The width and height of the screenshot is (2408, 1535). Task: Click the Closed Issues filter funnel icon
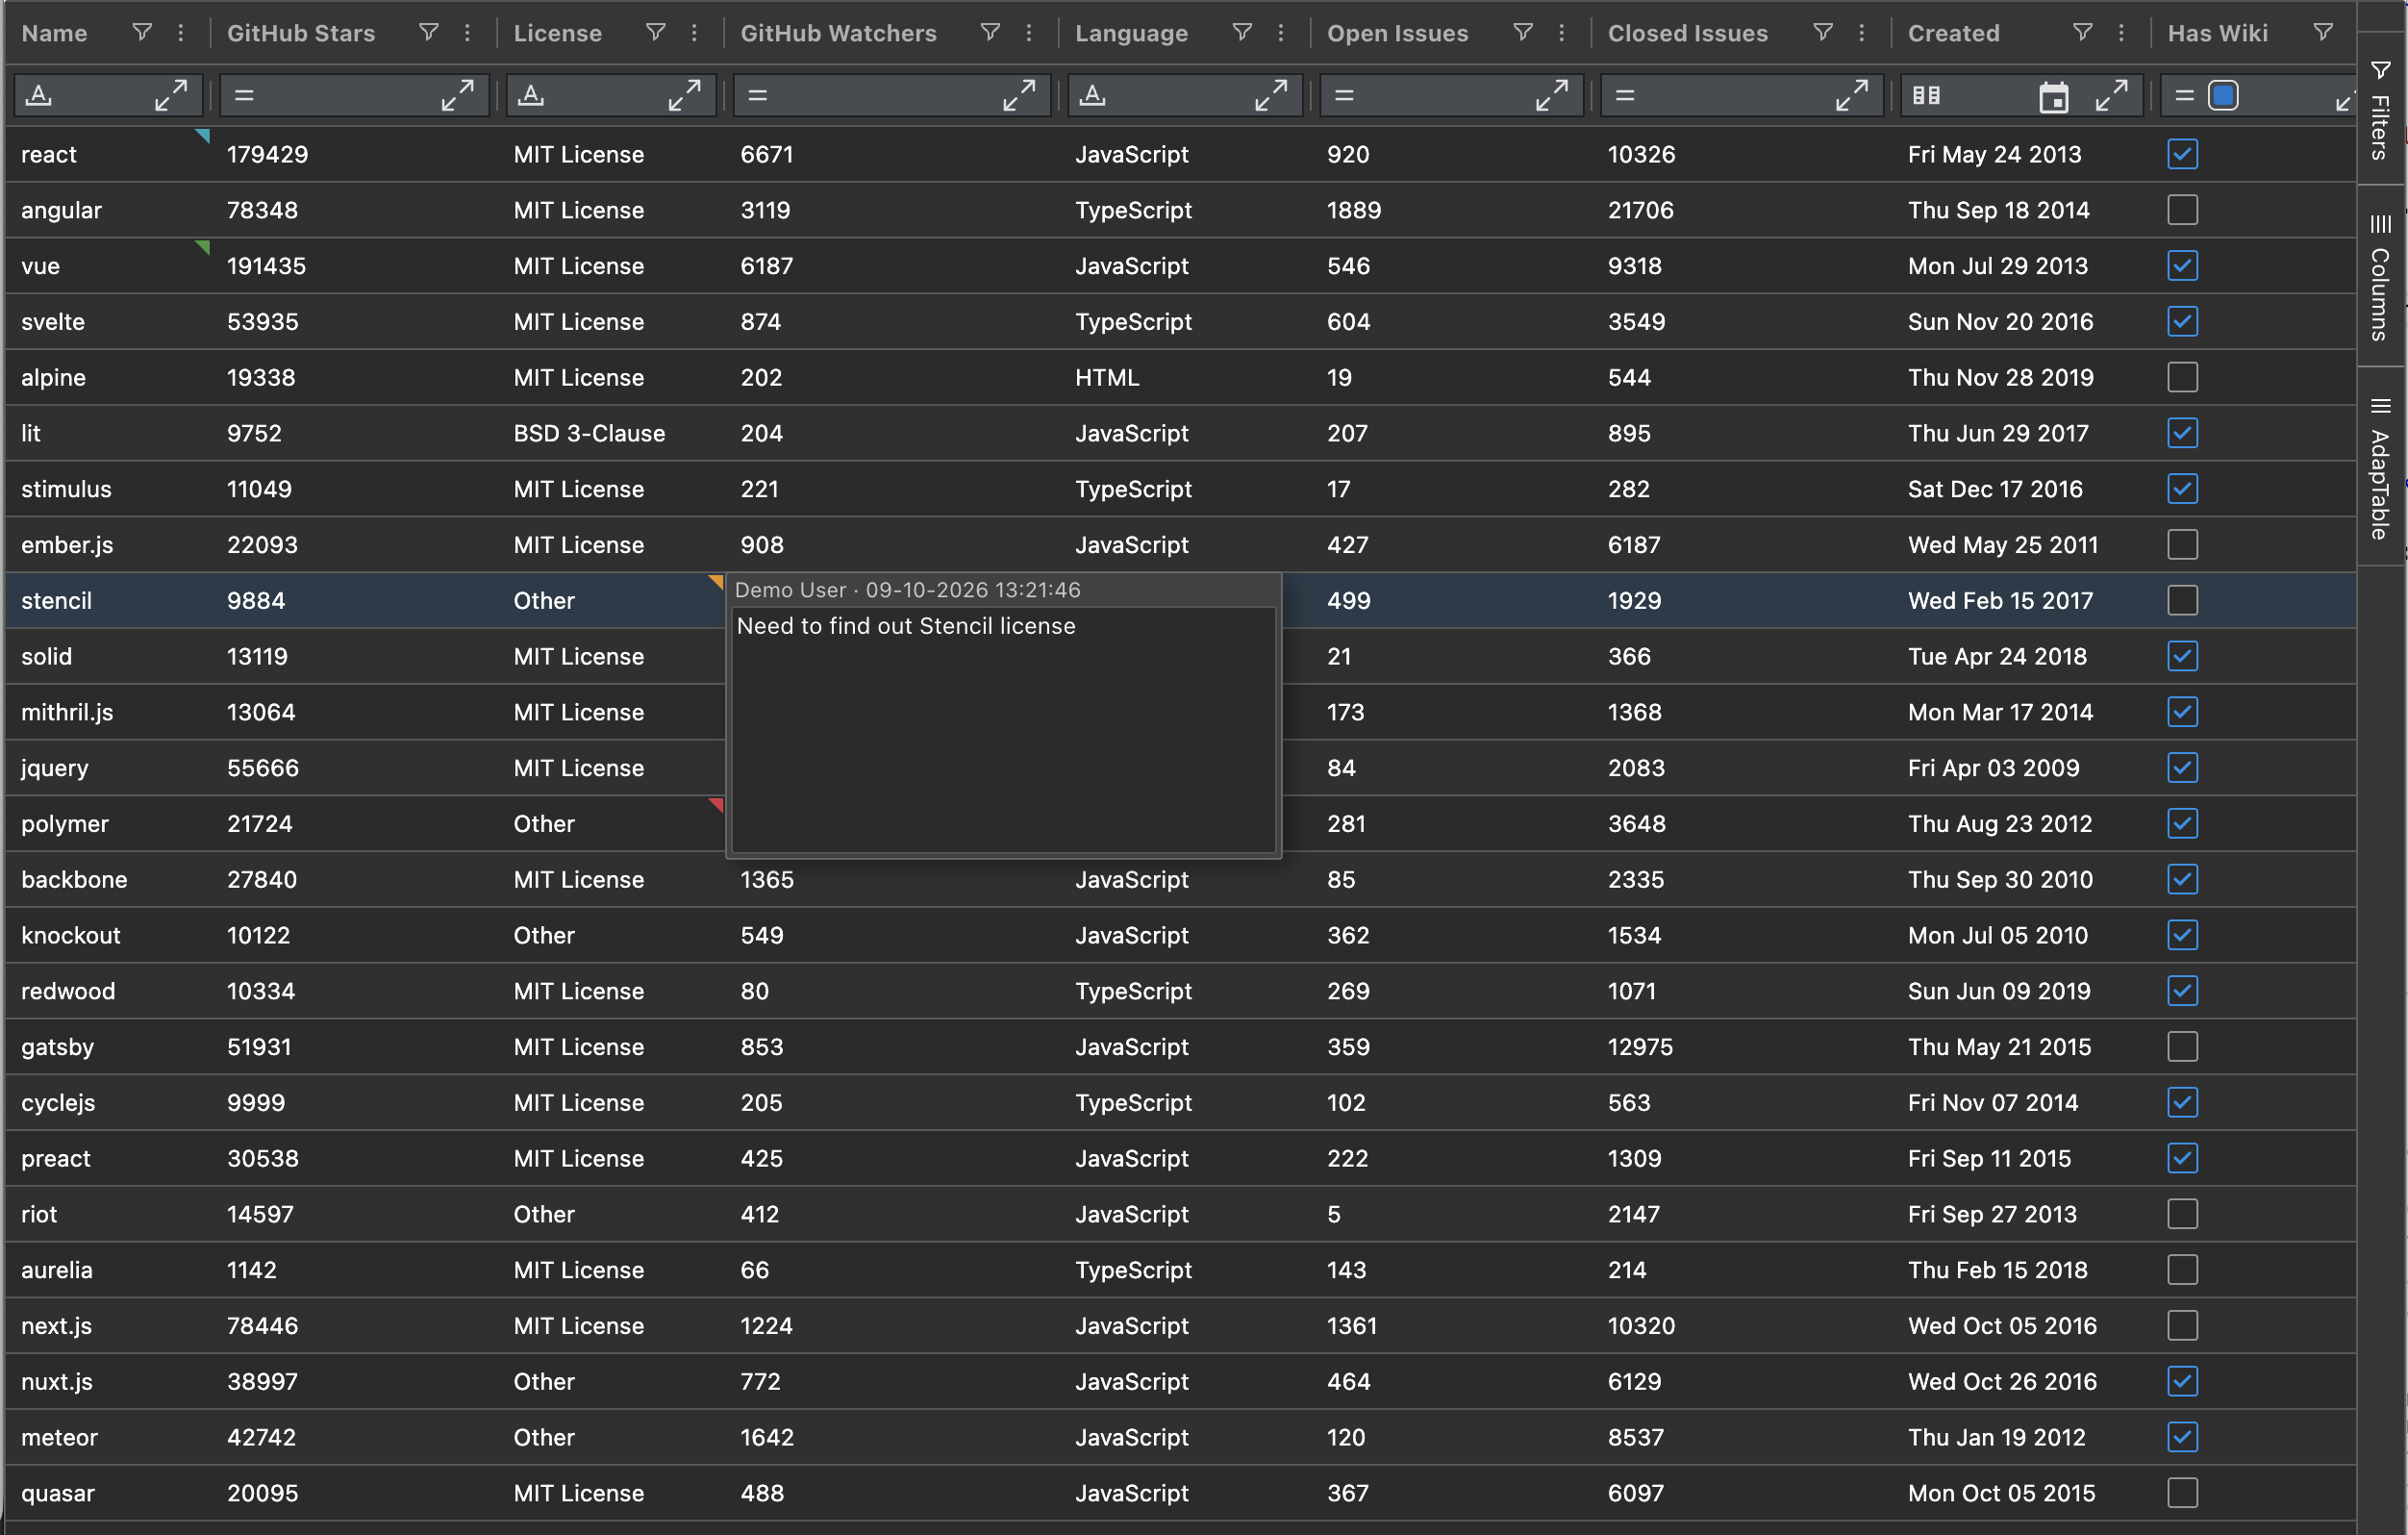point(1823,33)
